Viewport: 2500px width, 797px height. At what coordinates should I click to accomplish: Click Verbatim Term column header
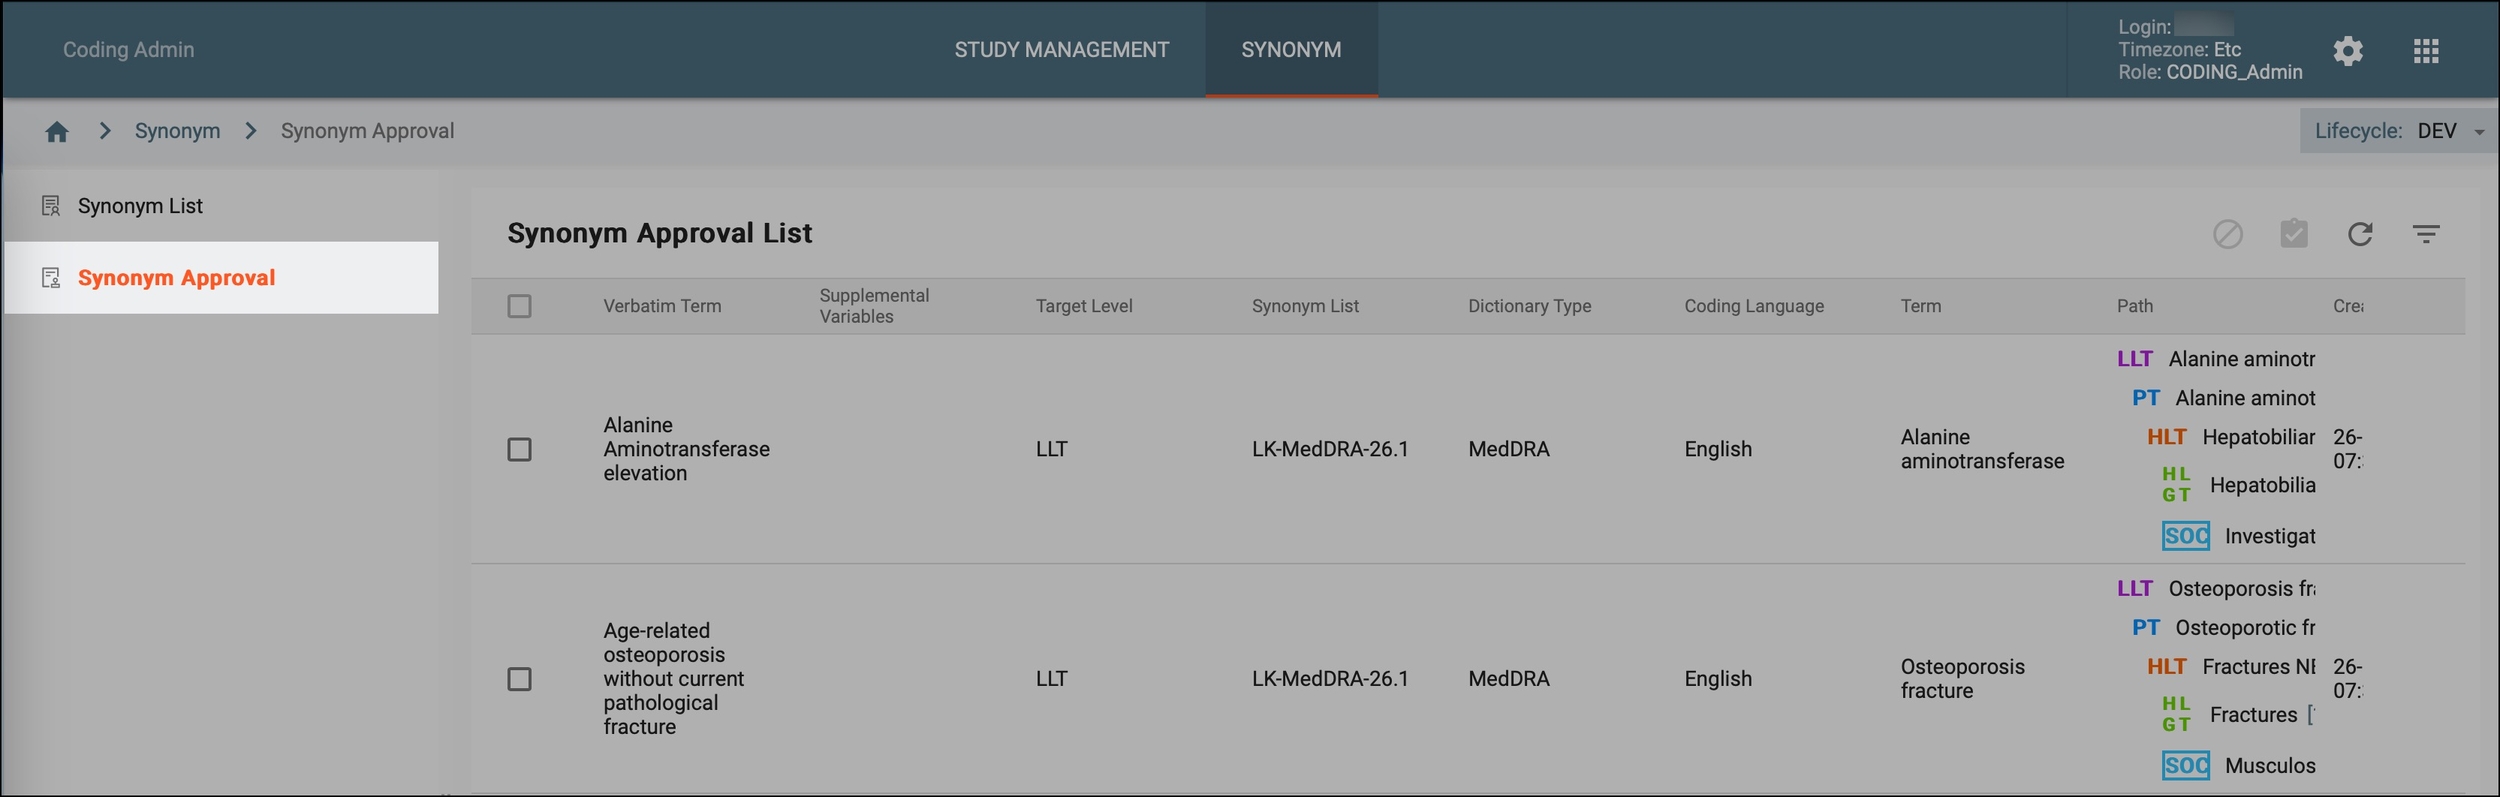tap(662, 306)
